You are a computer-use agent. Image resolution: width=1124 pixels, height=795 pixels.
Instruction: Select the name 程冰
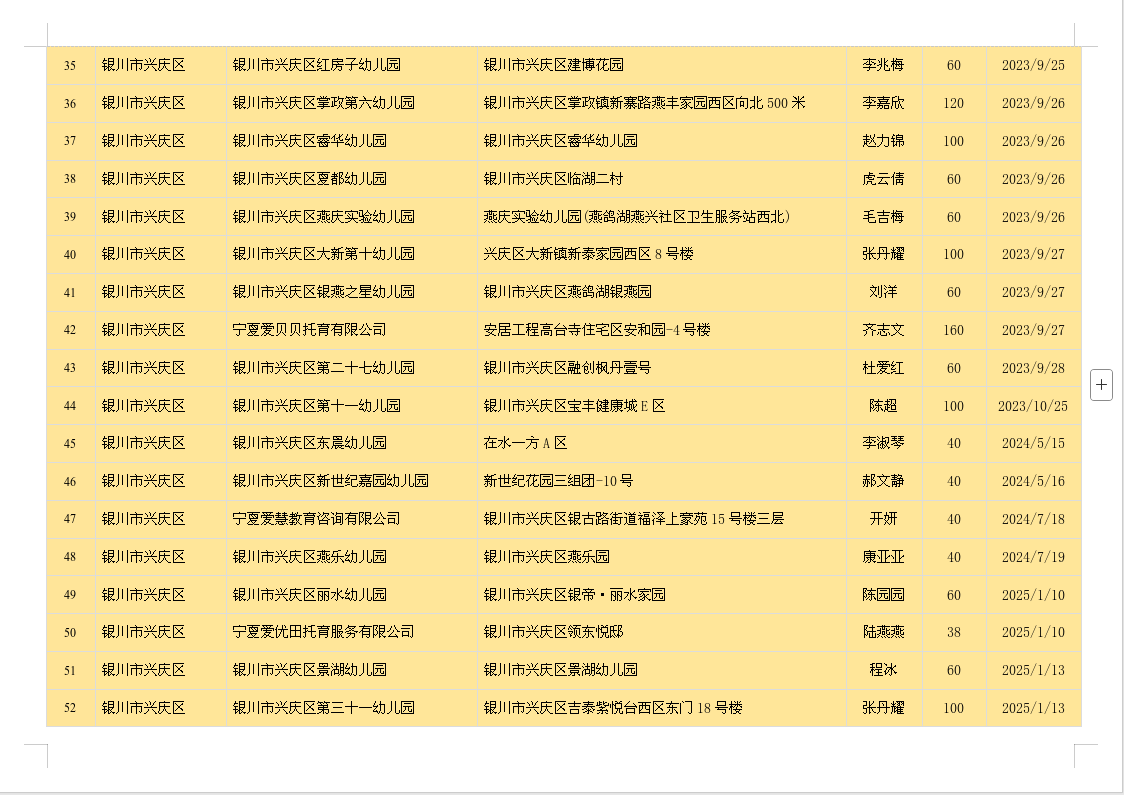(883, 671)
